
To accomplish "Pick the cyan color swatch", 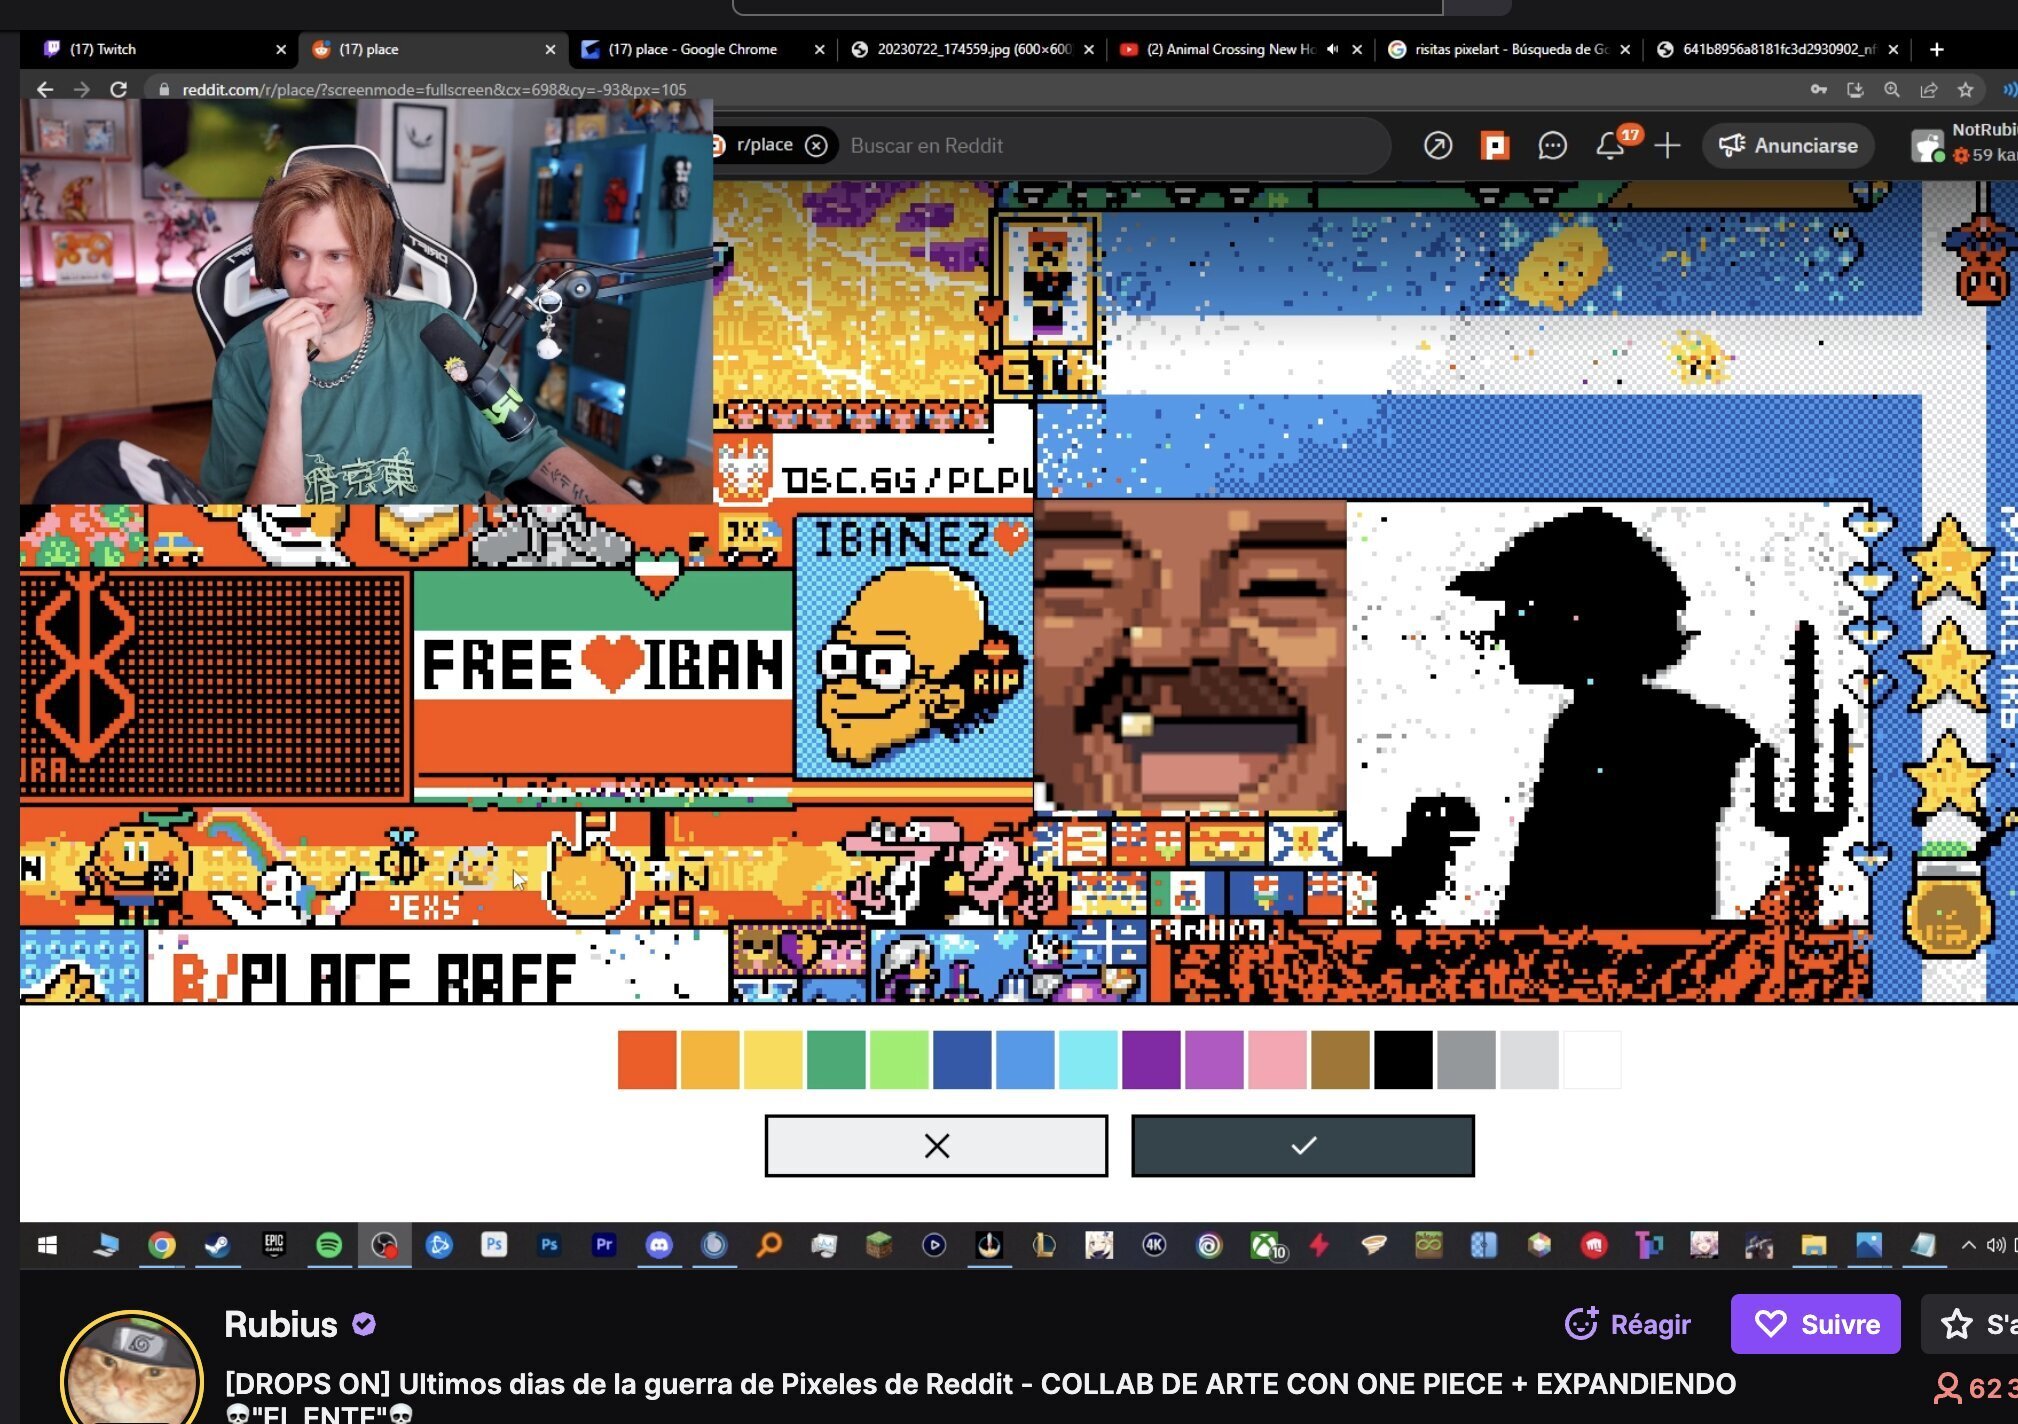I will 1088,1060.
